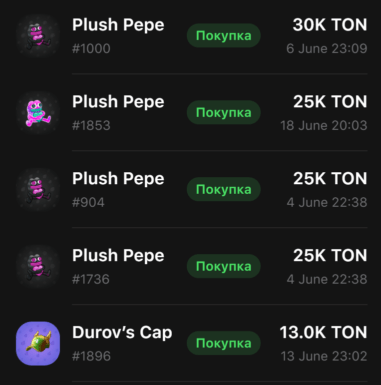
Task: Open Durov's Cap #1896 purple icon
Action: [38, 344]
